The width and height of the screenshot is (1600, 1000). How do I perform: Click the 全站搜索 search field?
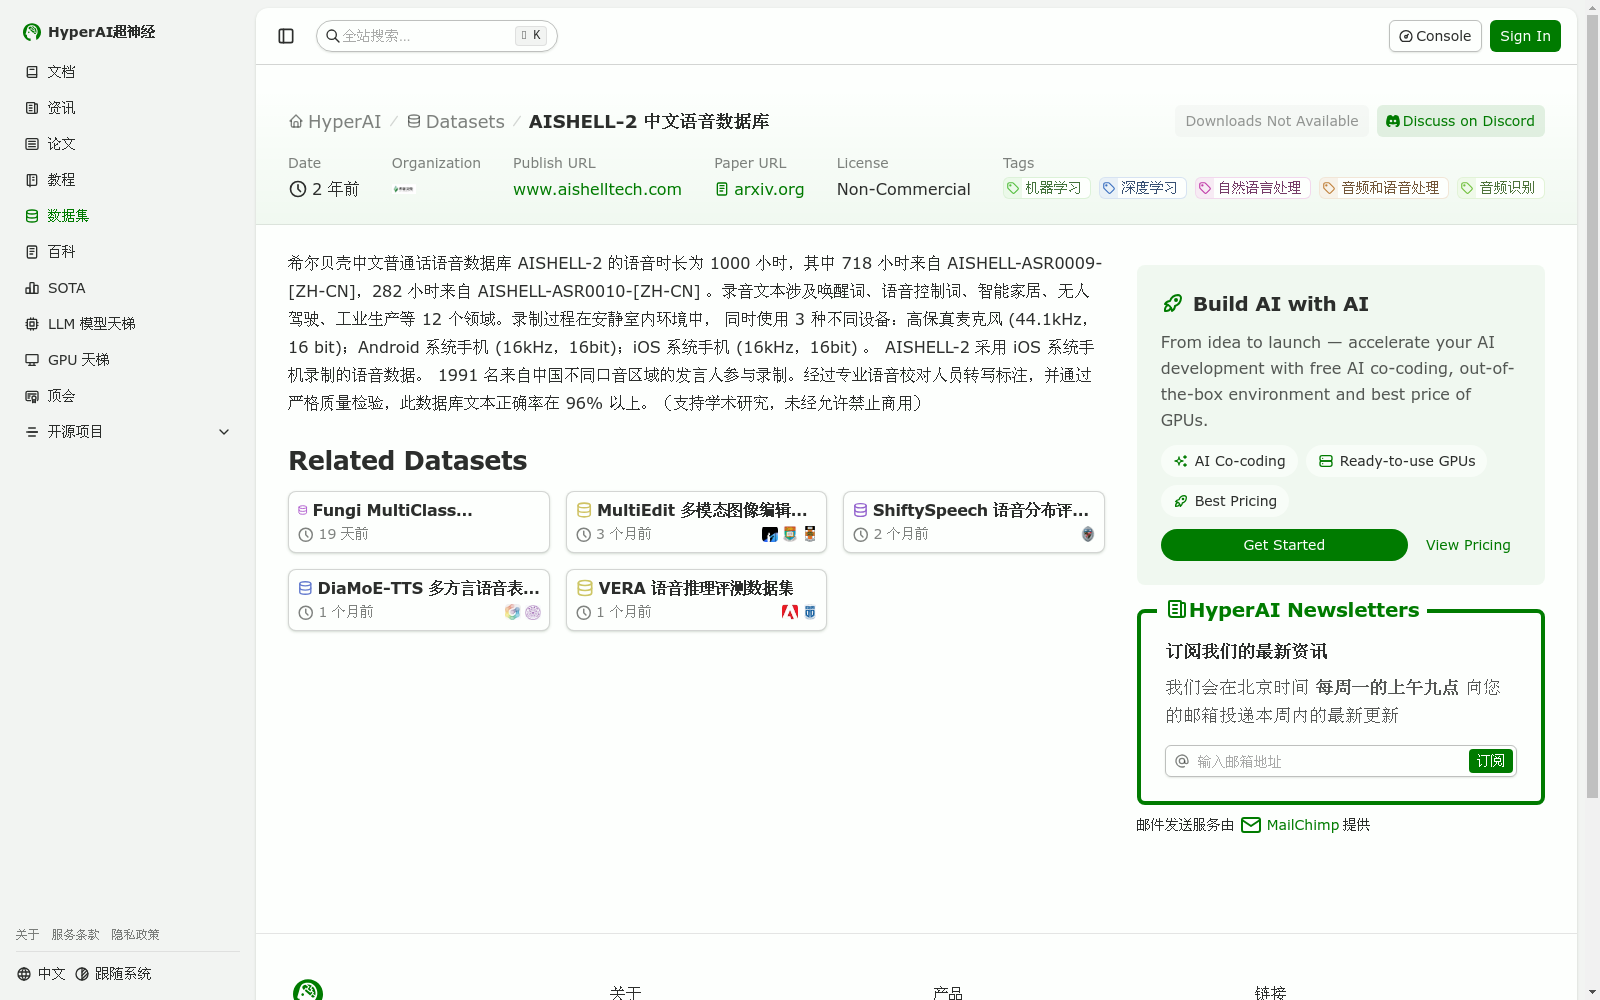click(x=437, y=36)
